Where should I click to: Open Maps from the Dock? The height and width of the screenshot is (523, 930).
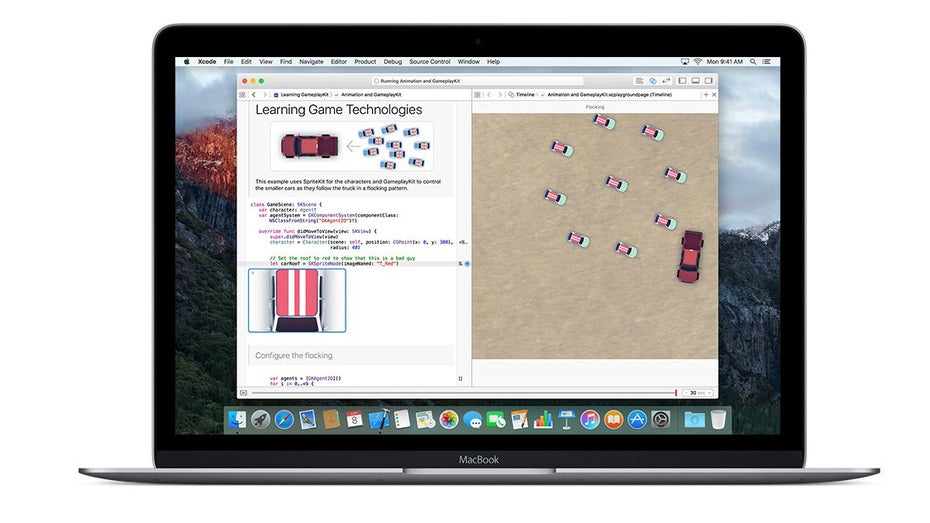(425, 420)
